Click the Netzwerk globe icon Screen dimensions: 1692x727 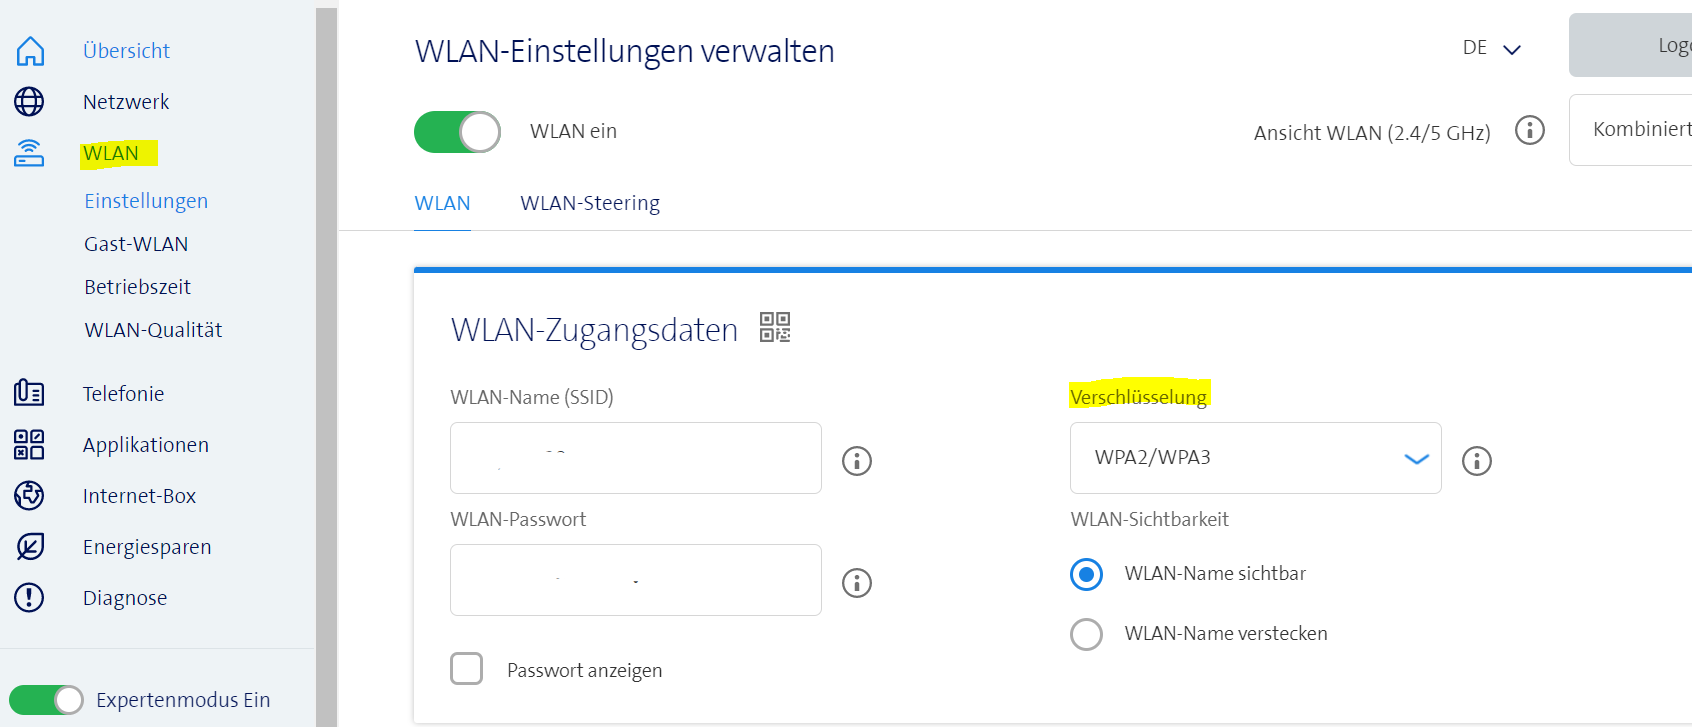click(29, 101)
